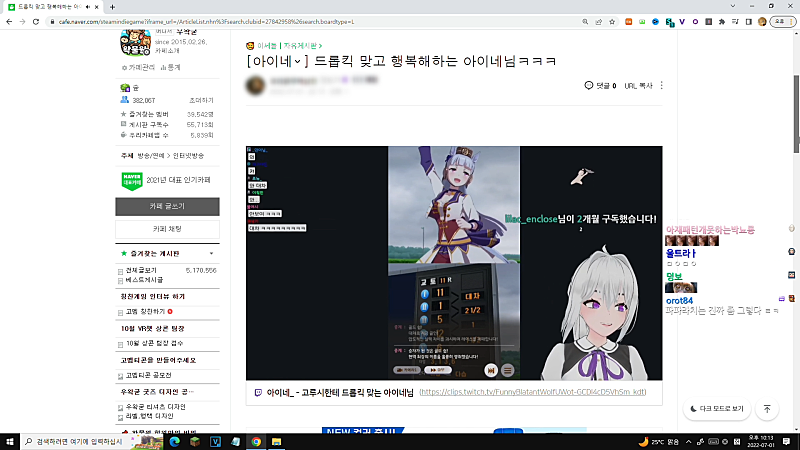
Task: Toggle 다크 모드로 보기 dark mode
Action: 717,409
